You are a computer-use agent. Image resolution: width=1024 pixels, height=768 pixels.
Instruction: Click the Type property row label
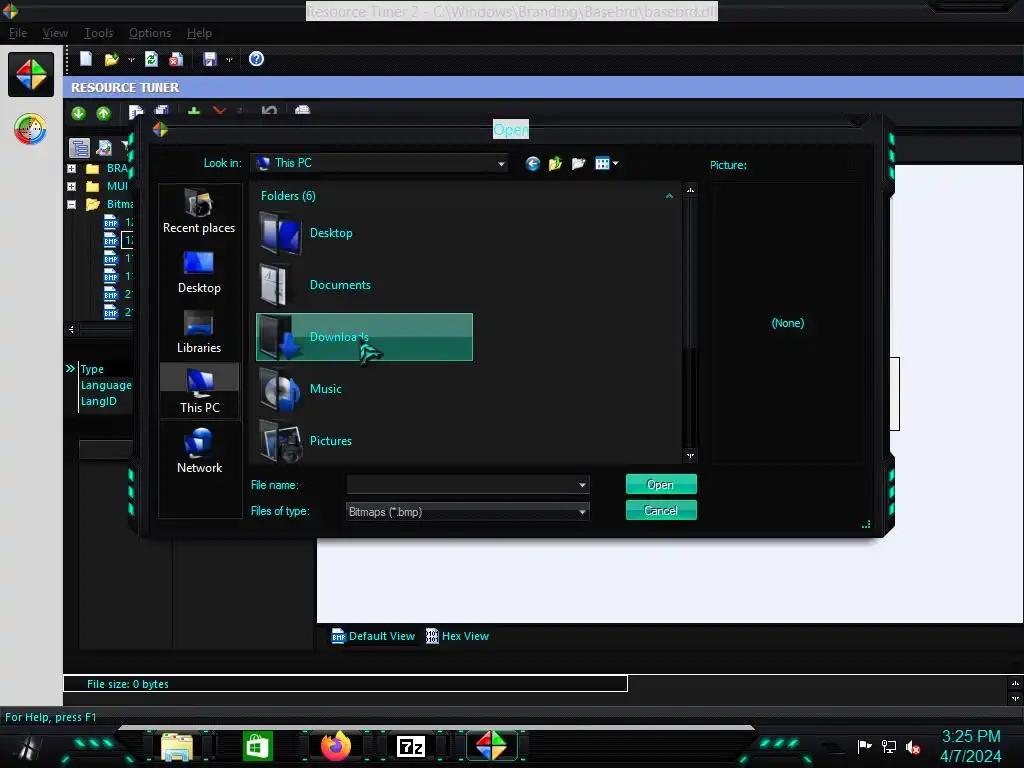pyautogui.click(x=92, y=369)
